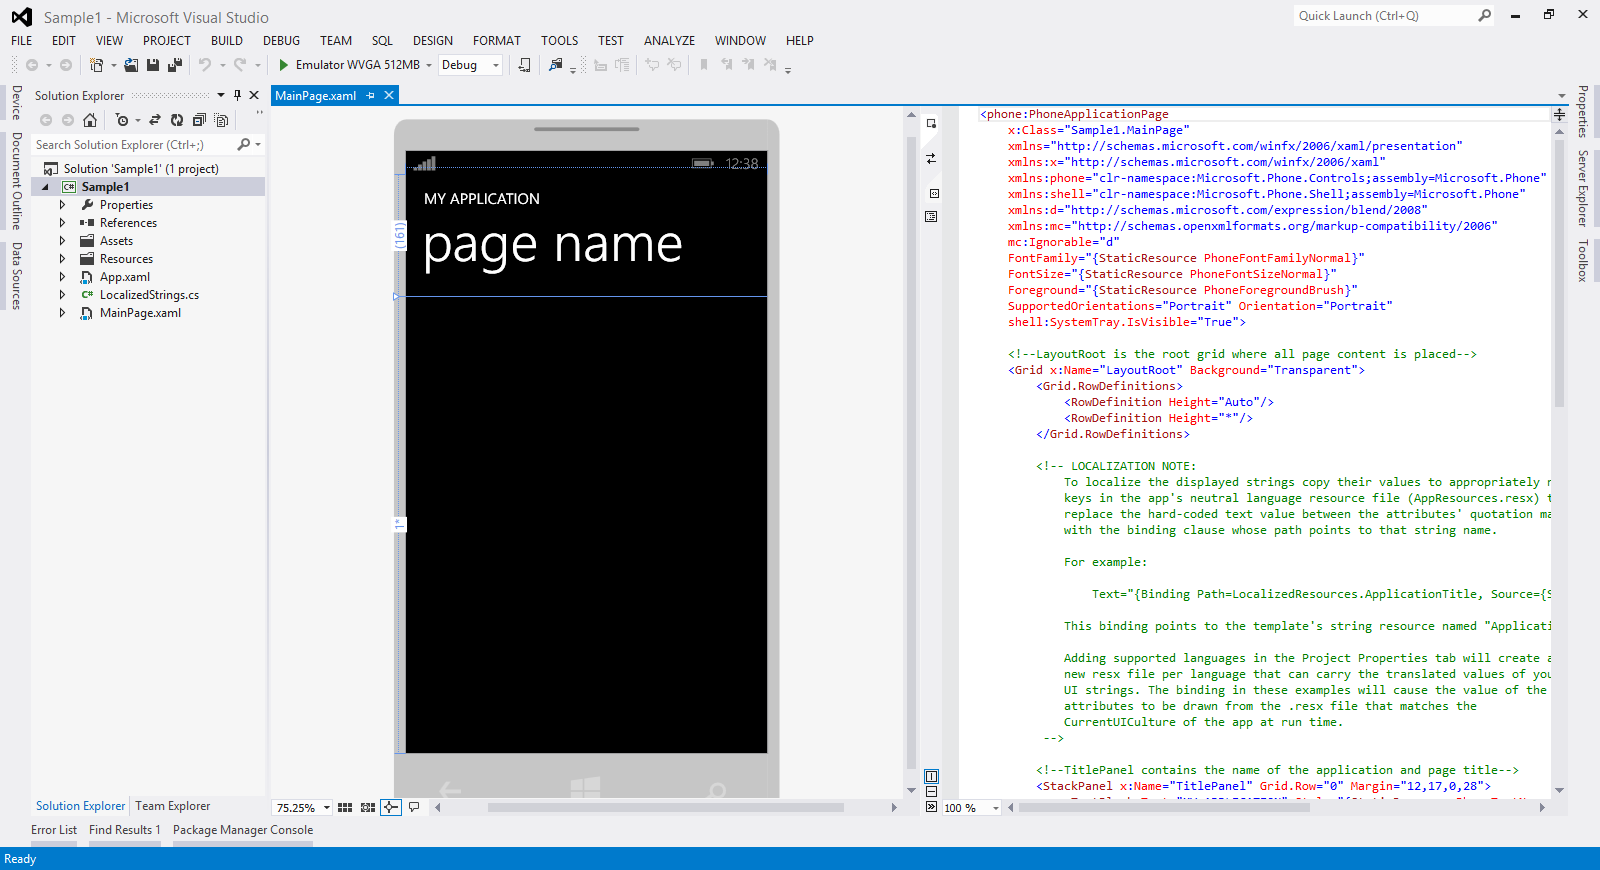This screenshot has width=1600, height=870.
Task: Click the Find in Files toolbar icon
Action: 555,65
